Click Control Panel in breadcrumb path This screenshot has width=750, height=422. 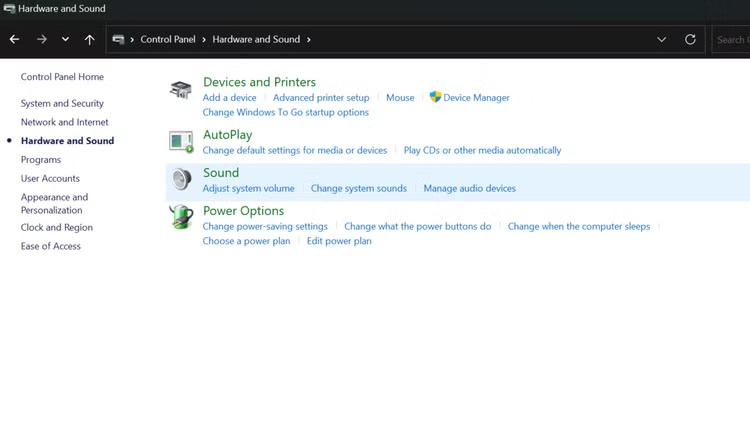pos(170,40)
